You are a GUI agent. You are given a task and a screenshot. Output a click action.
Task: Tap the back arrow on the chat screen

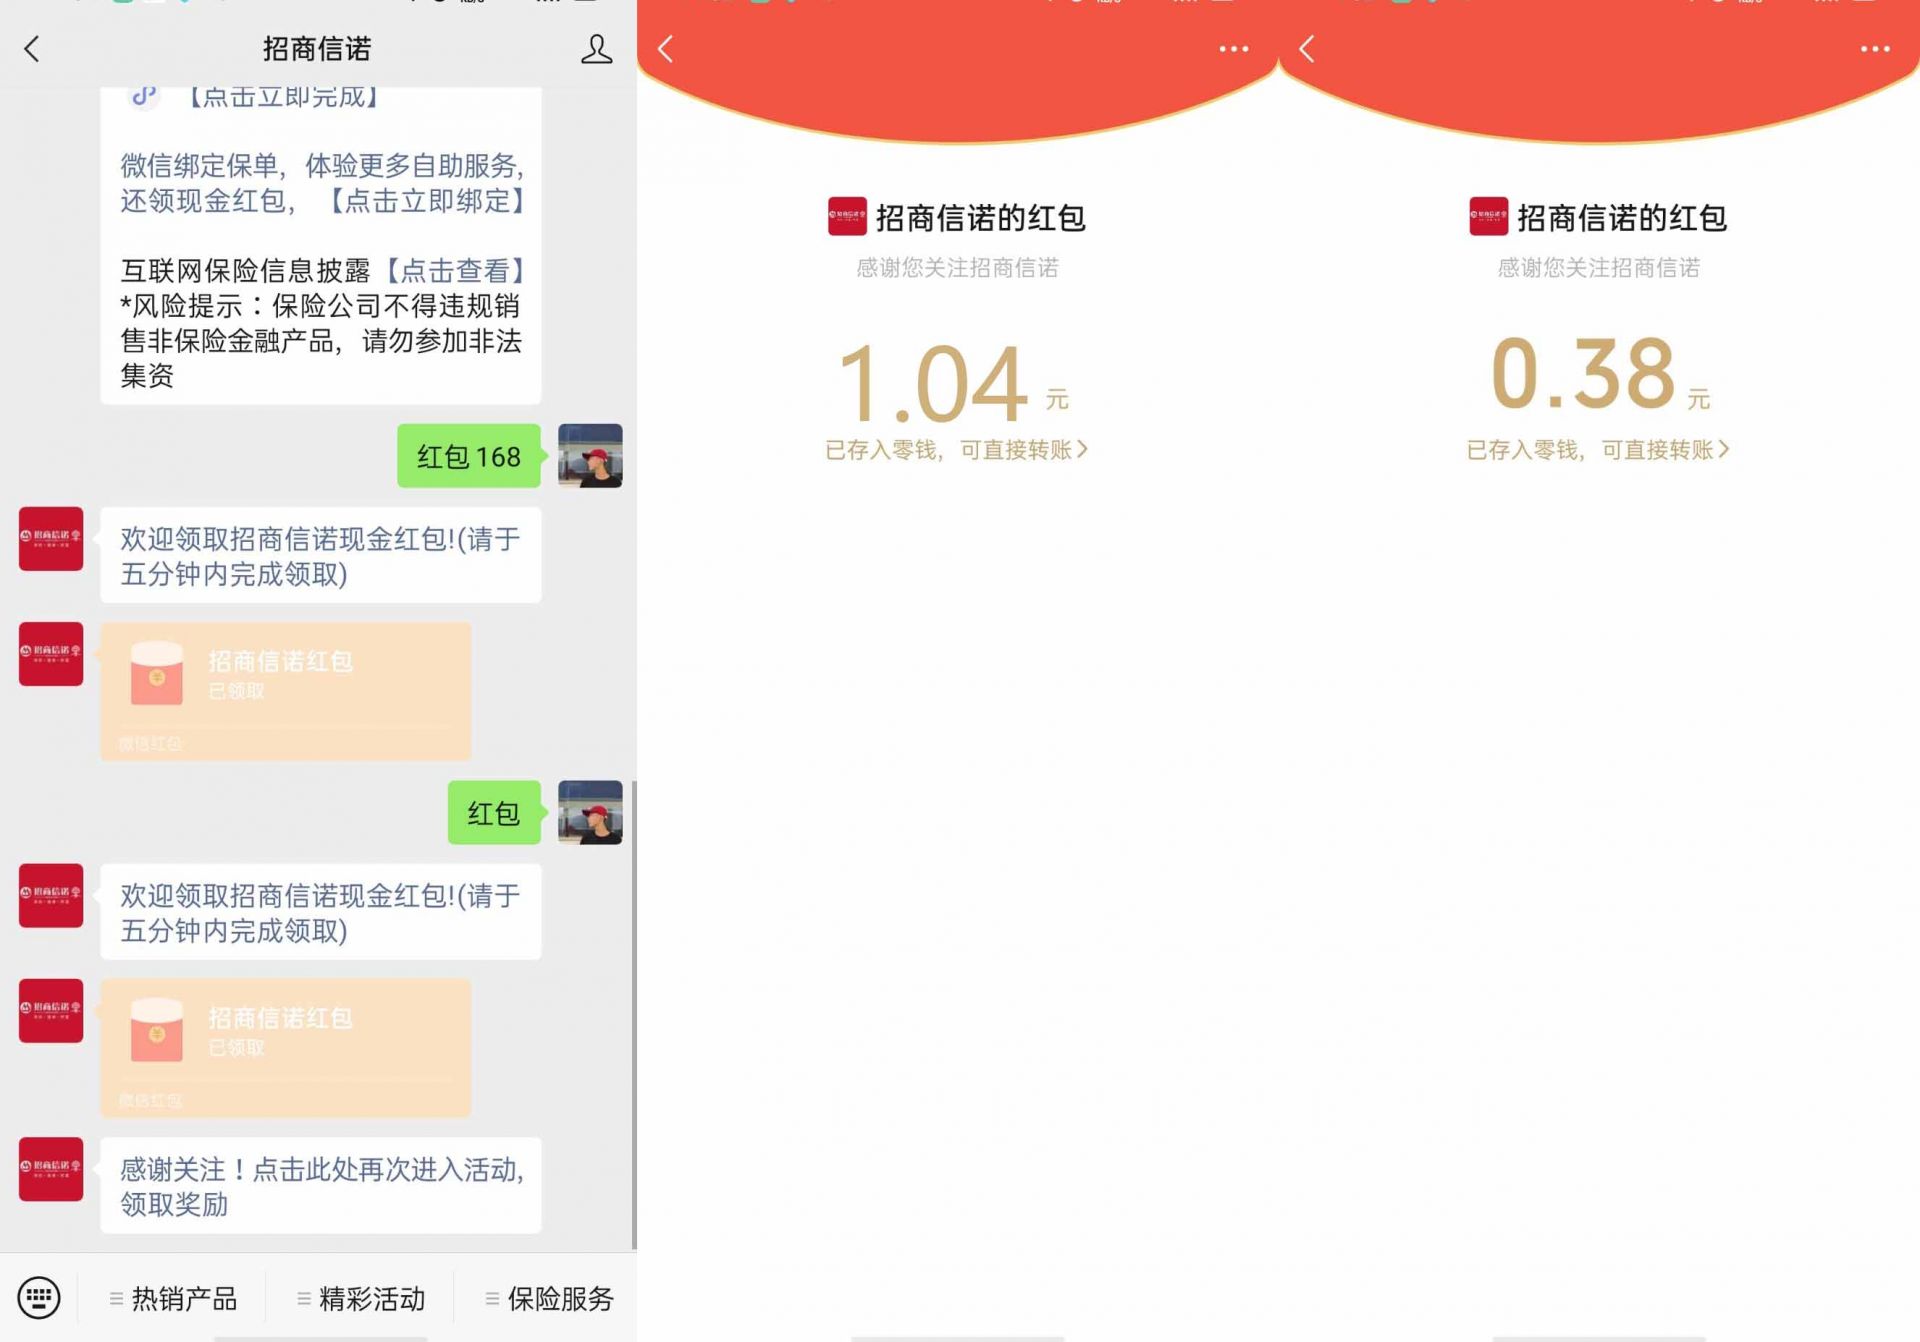tap(32, 48)
